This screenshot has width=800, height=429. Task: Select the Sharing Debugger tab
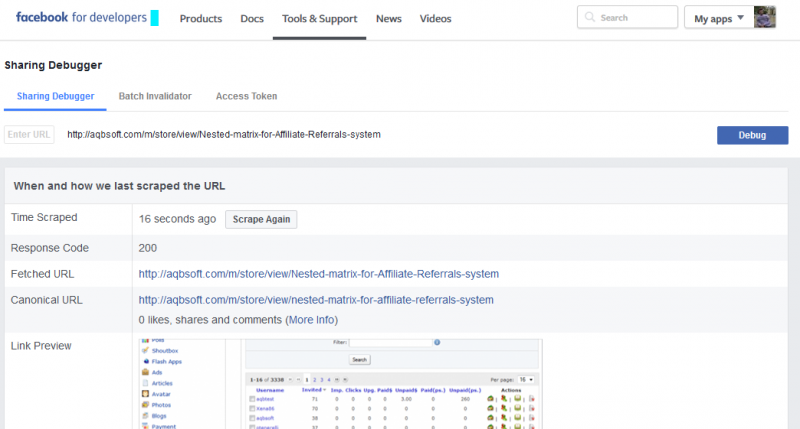pyautogui.click(x=55, y=96)
